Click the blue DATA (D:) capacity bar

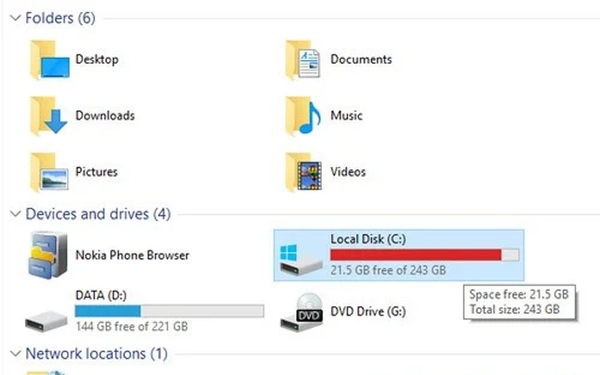pyautogui.click(x=170, y=311)
